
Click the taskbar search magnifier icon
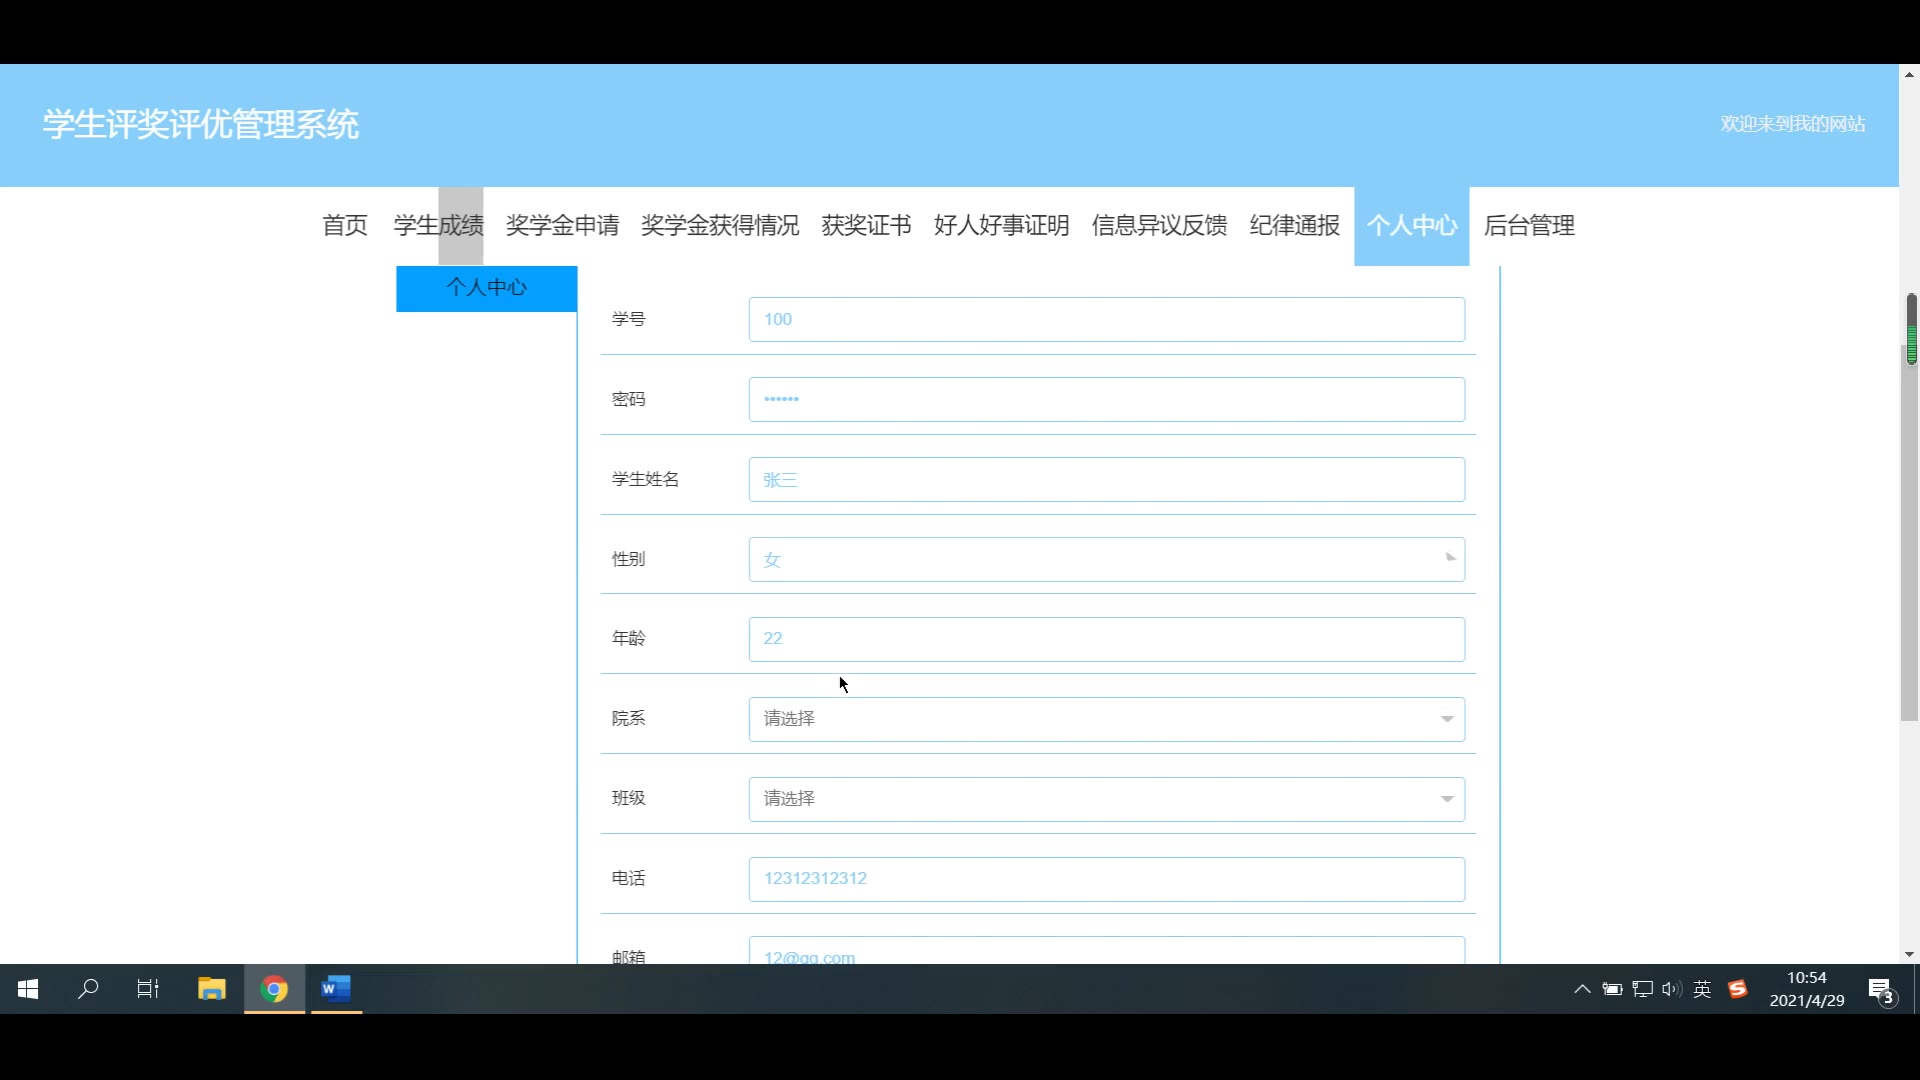point(88,989)
